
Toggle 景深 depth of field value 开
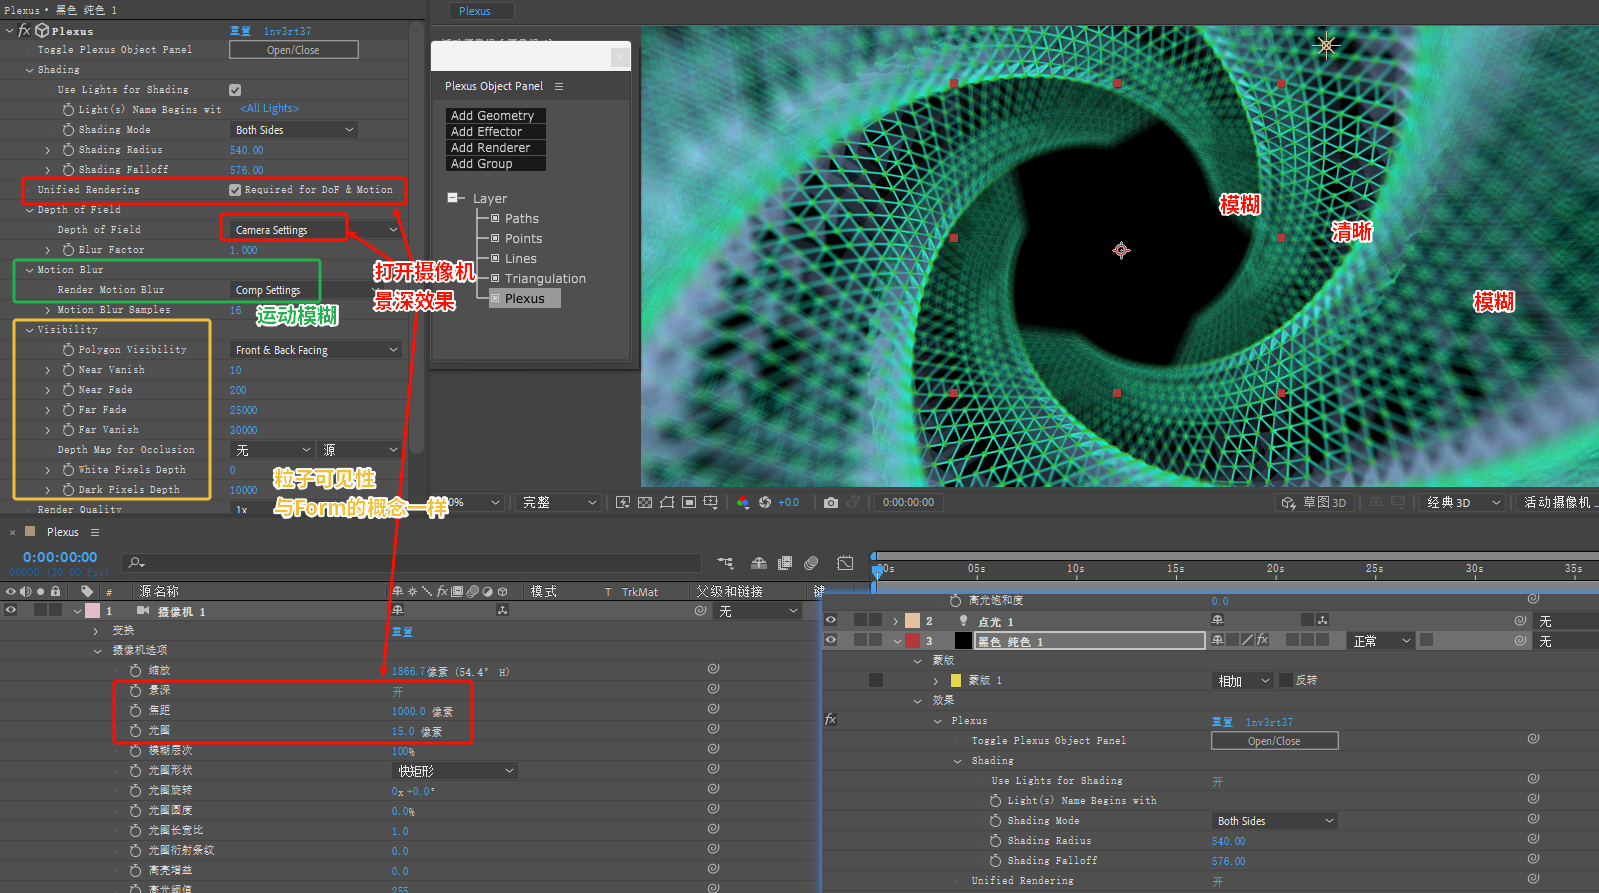[397, 691]
